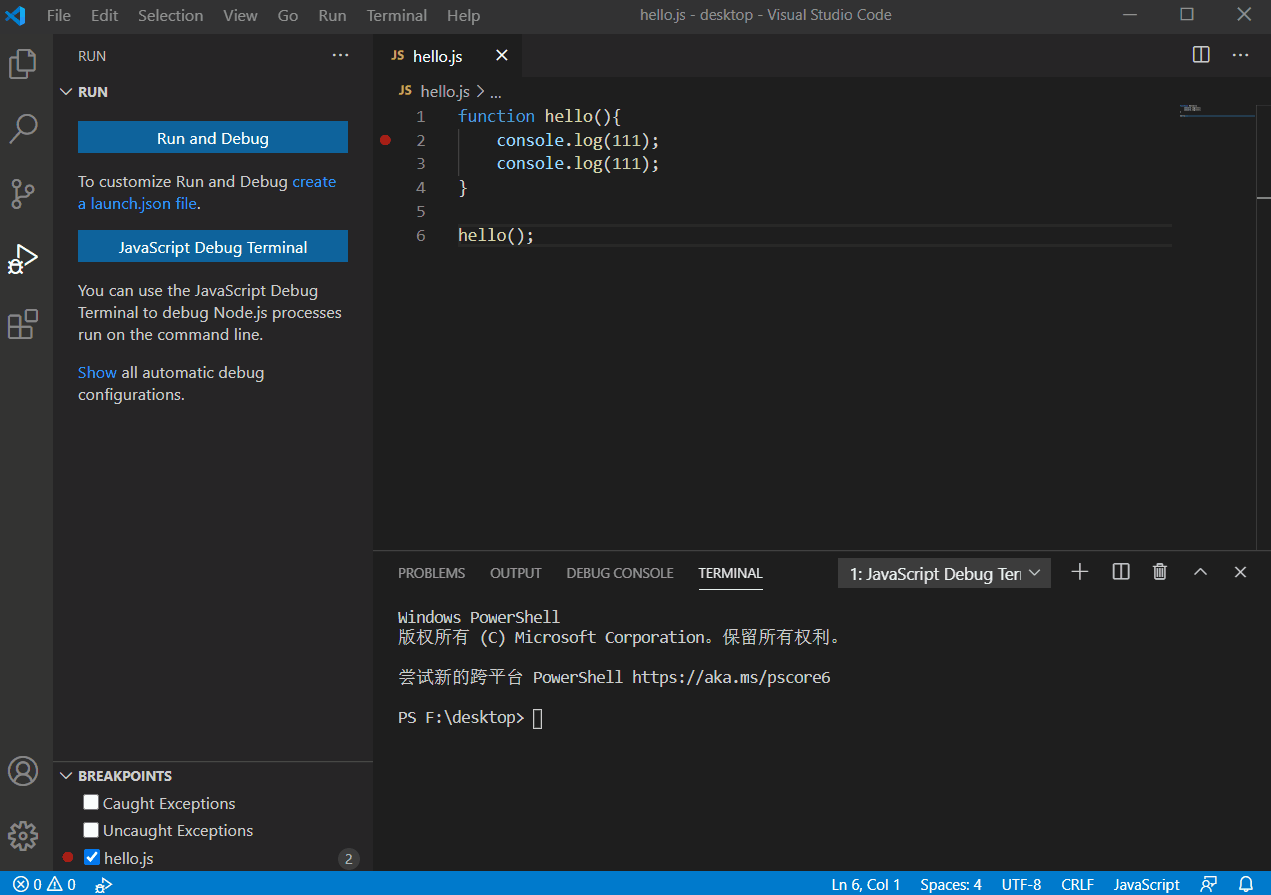Open the JavaScript Debug Terminal dropdown
Screen dimensions: 1271x895
point(1034,572)
